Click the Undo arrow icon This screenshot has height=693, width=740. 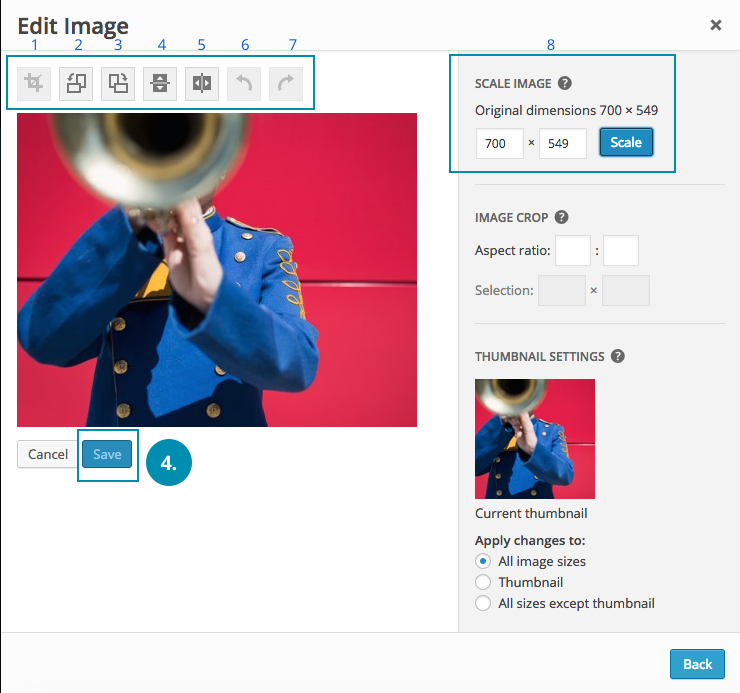click(244, 84)
